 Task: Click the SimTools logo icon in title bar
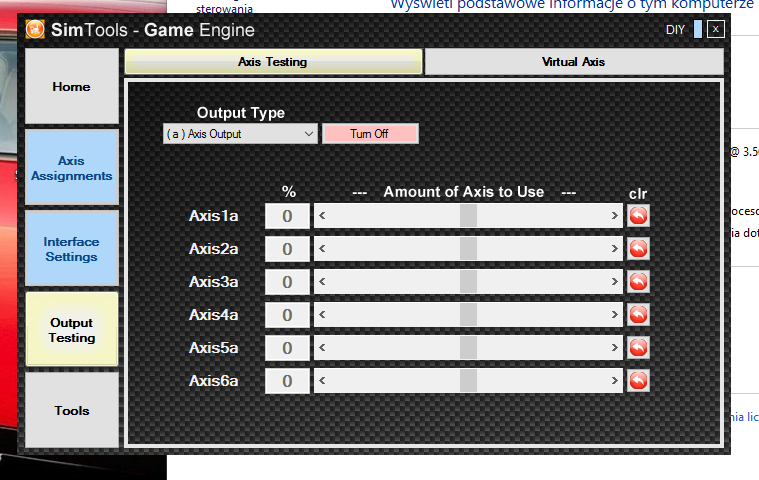[x=35, y=29]
